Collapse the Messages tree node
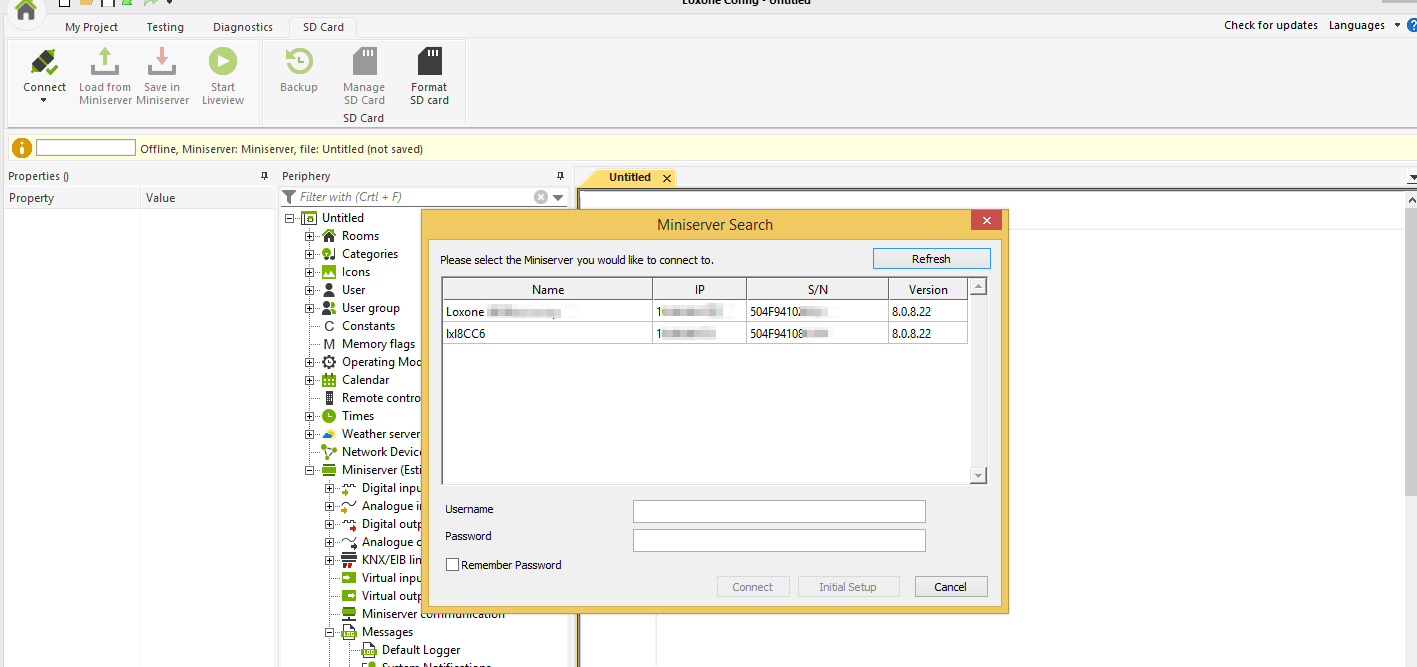Viewport: 1417px width, 667px height. [x=330, y=631]
